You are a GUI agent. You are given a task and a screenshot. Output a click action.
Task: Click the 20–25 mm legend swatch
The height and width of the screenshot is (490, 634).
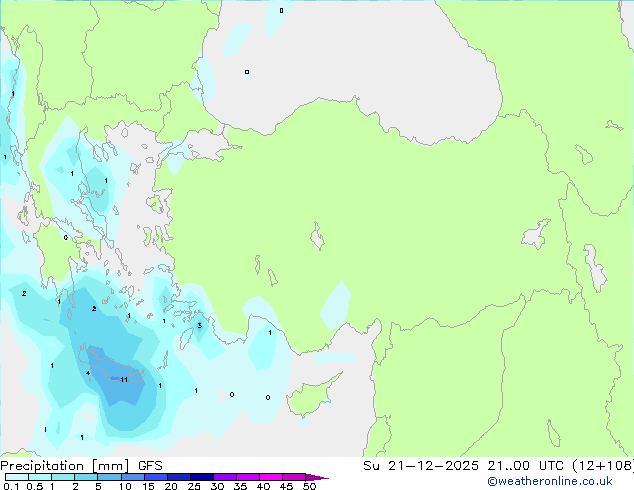pyautogui.click(x=179, y=477)
